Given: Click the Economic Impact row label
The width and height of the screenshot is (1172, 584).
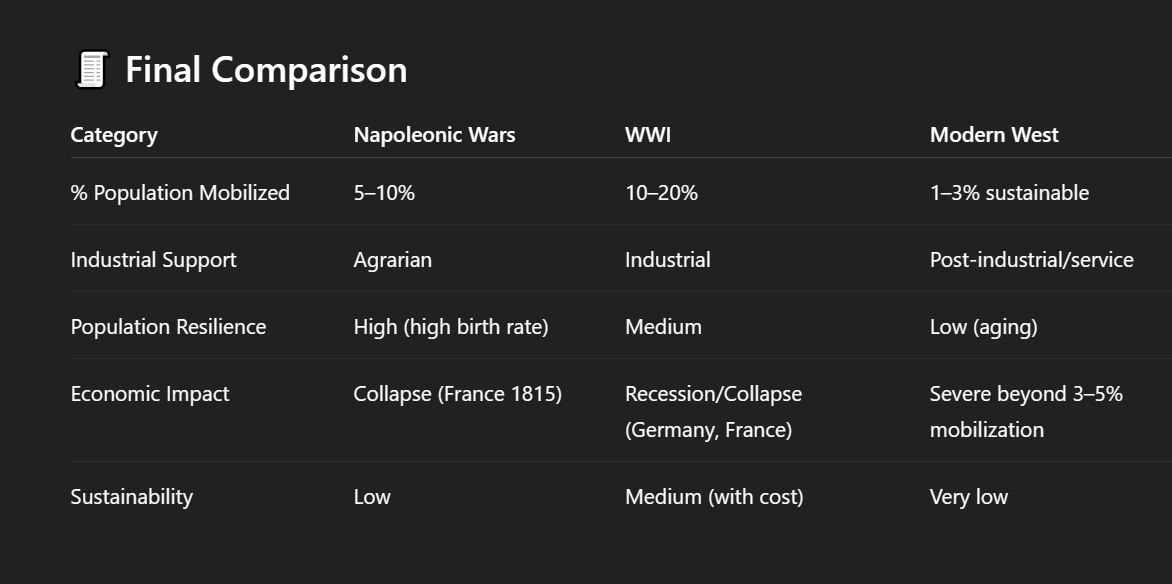Looking at the screenshot, I should pyautogui.click(x=149, y=394).
